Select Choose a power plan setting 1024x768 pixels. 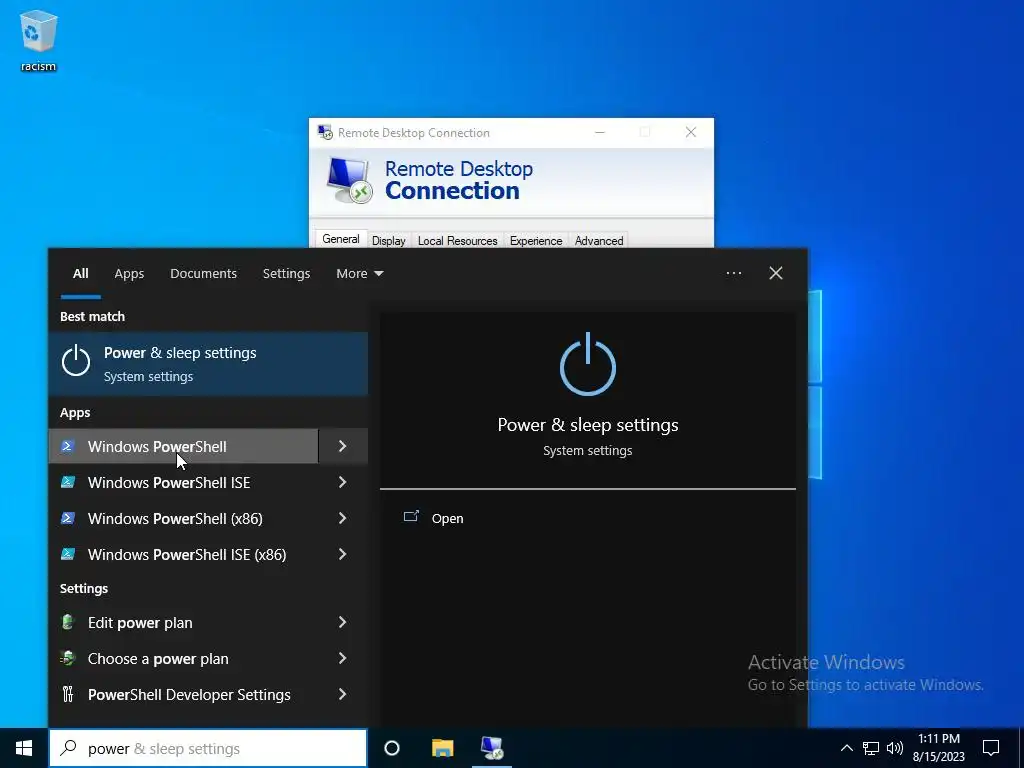tap(184, 658)
